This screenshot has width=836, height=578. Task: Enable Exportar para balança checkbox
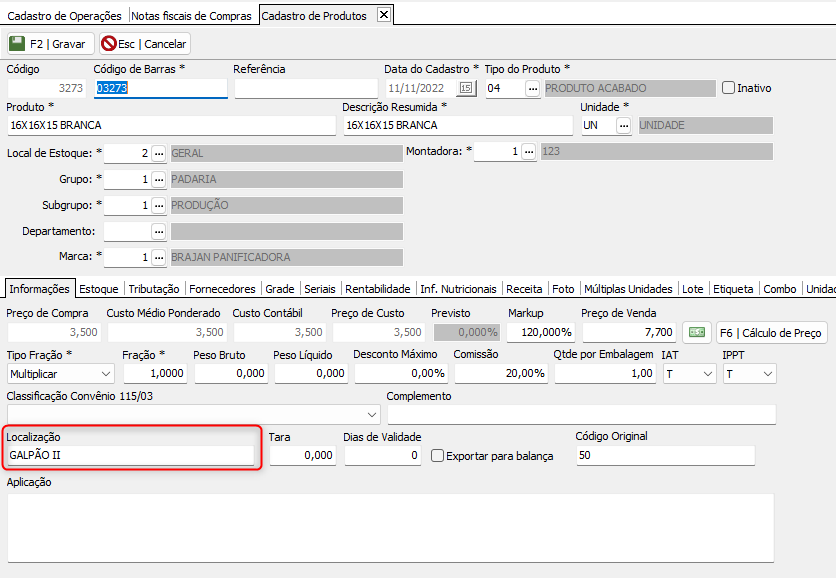(x=438, y=456)
